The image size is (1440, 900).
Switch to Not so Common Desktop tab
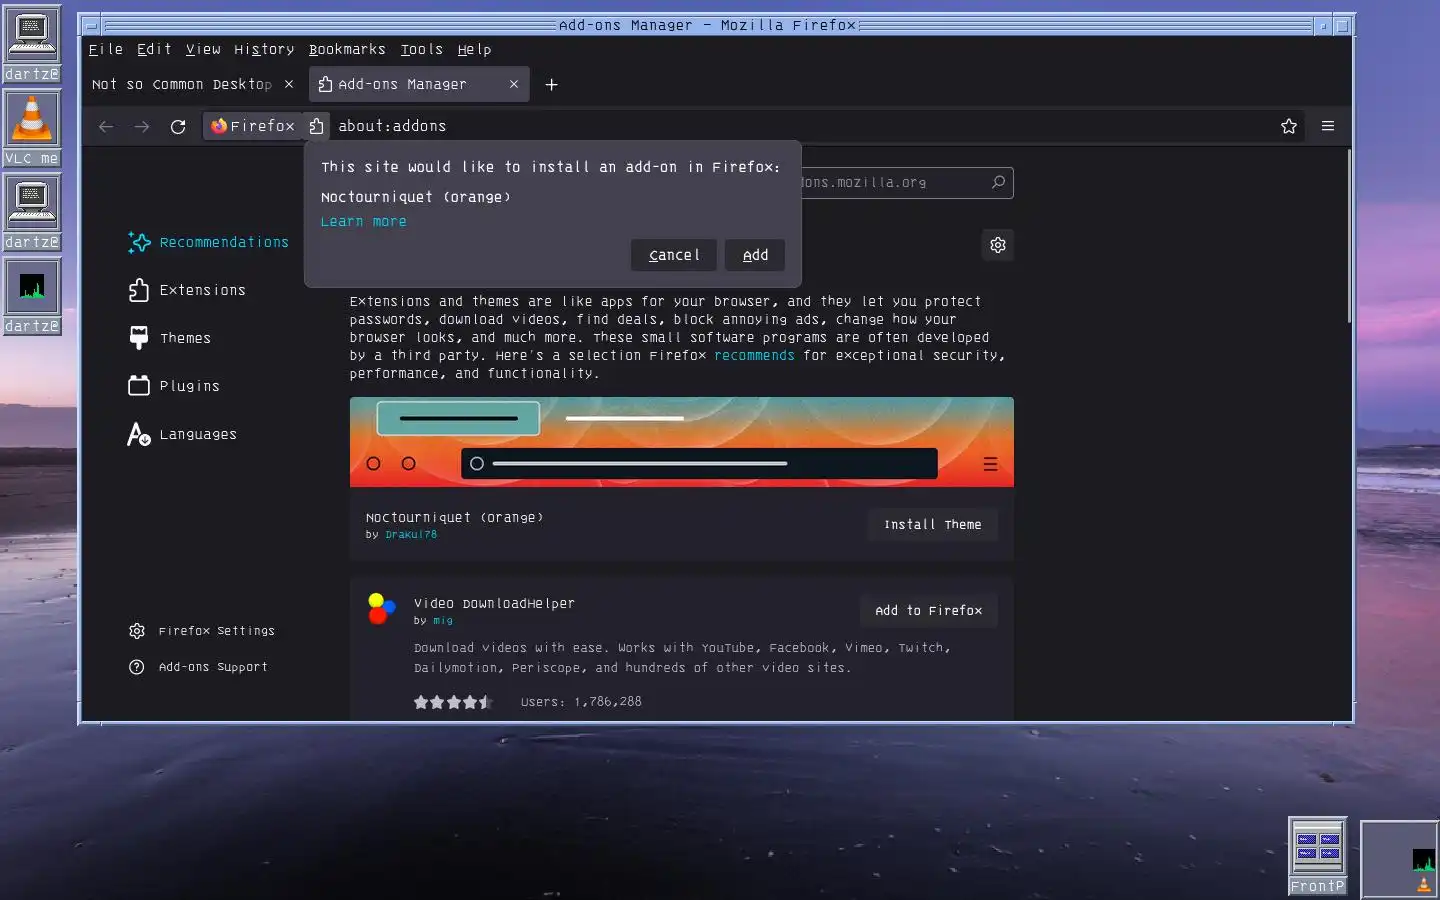pos(182,85)
